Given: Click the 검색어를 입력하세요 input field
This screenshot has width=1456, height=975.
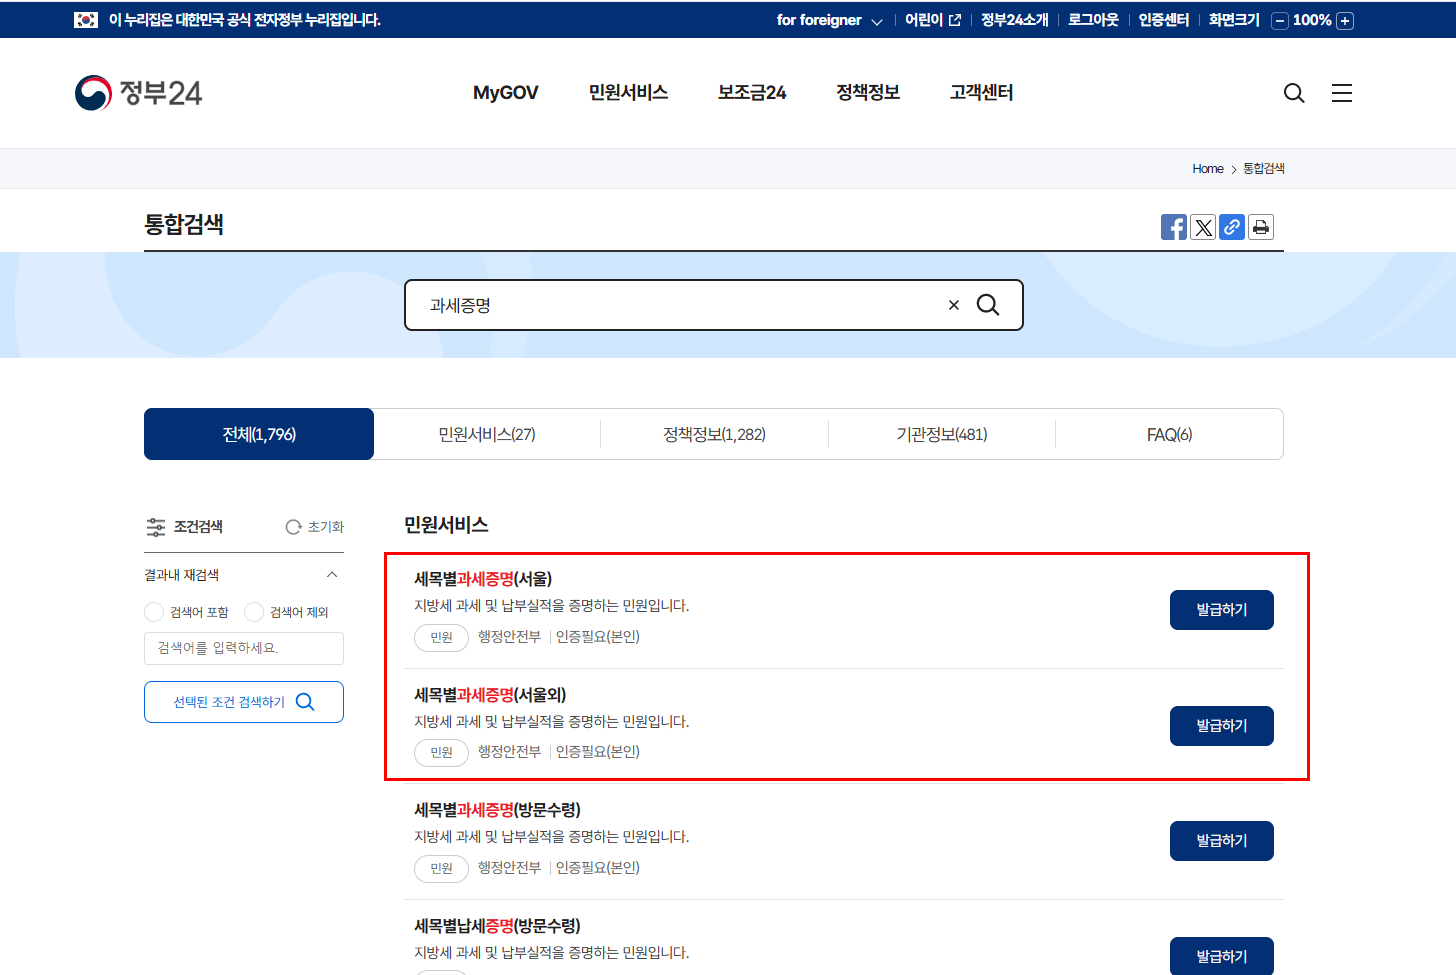Looking at the screenshot, I should point(244,648).
